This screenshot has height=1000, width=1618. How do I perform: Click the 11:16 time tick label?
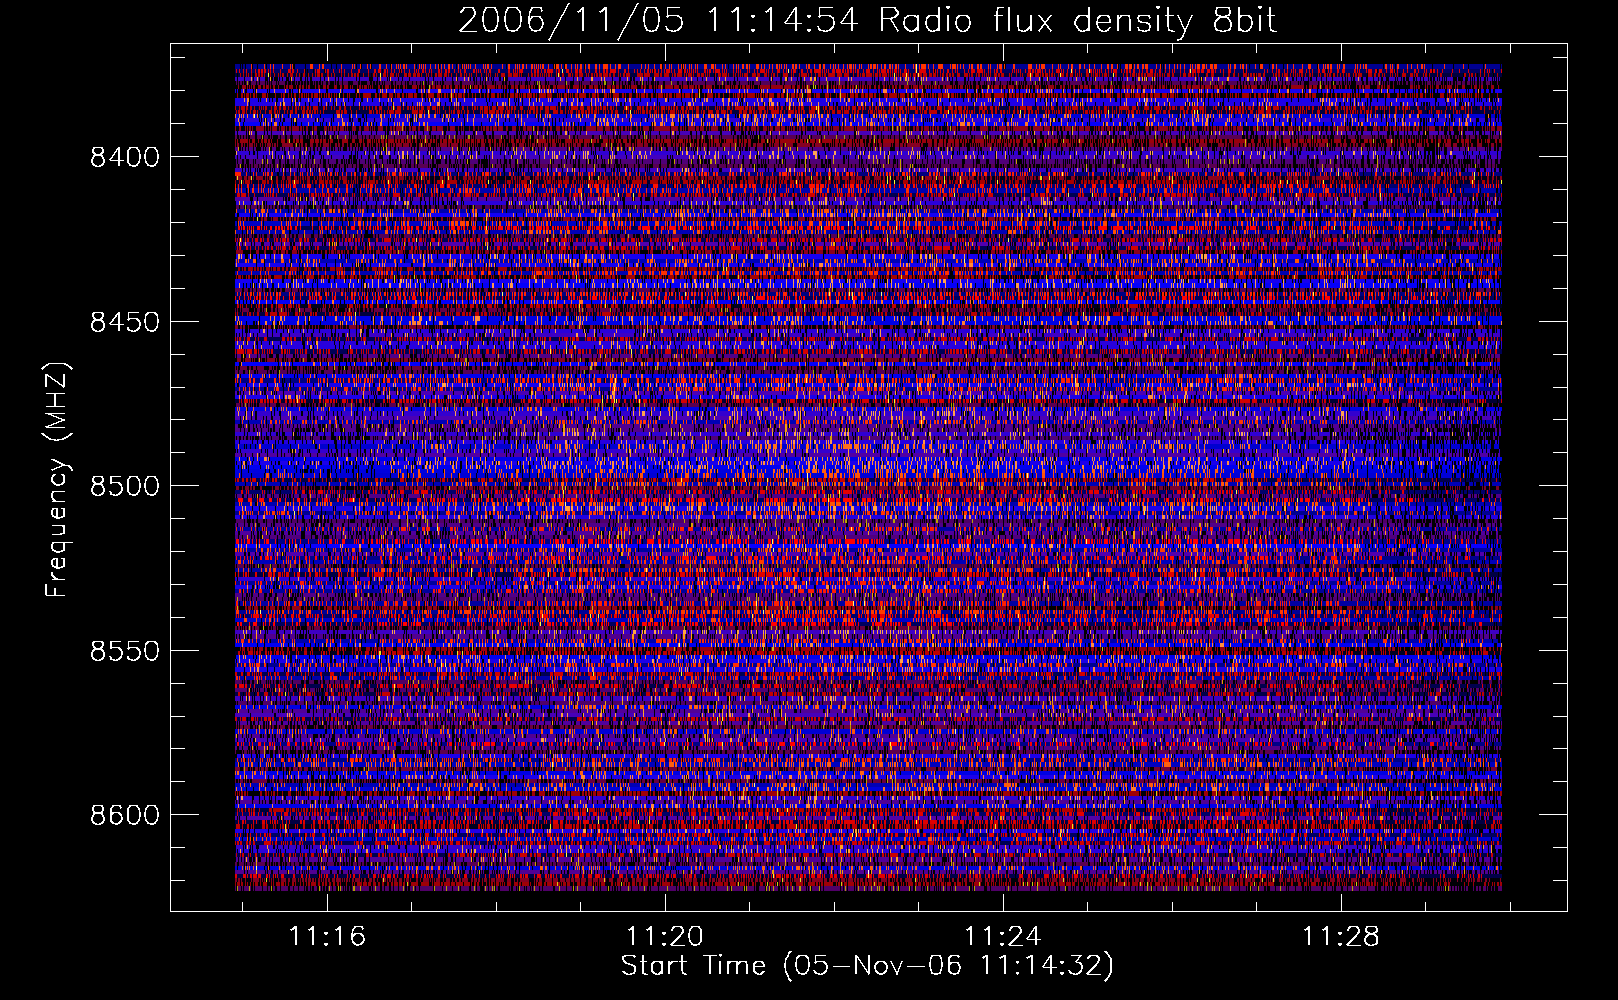[x=327, y=936]
